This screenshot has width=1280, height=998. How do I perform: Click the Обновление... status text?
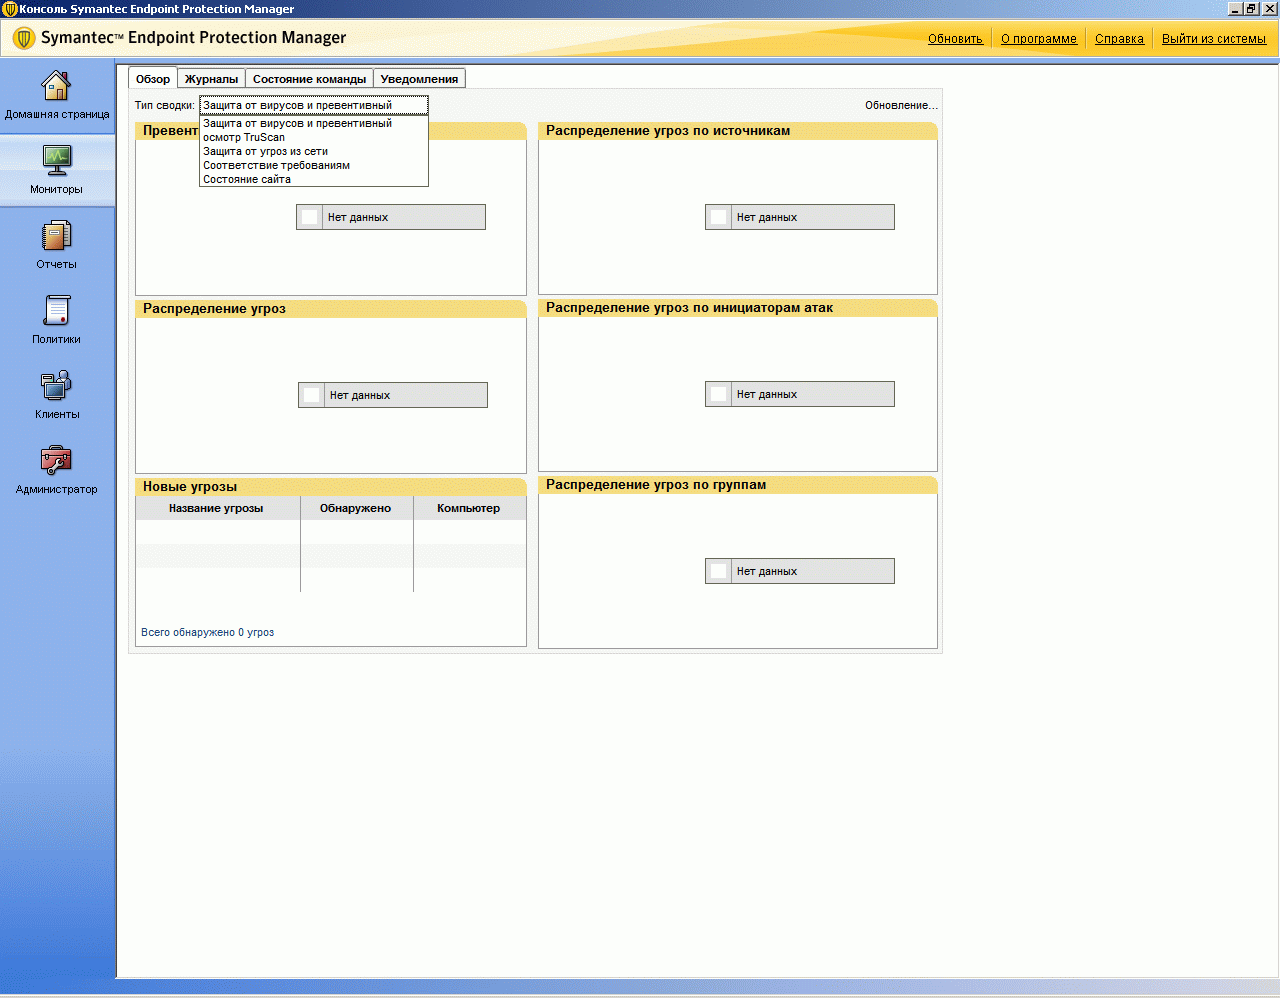tap(901, 105)
